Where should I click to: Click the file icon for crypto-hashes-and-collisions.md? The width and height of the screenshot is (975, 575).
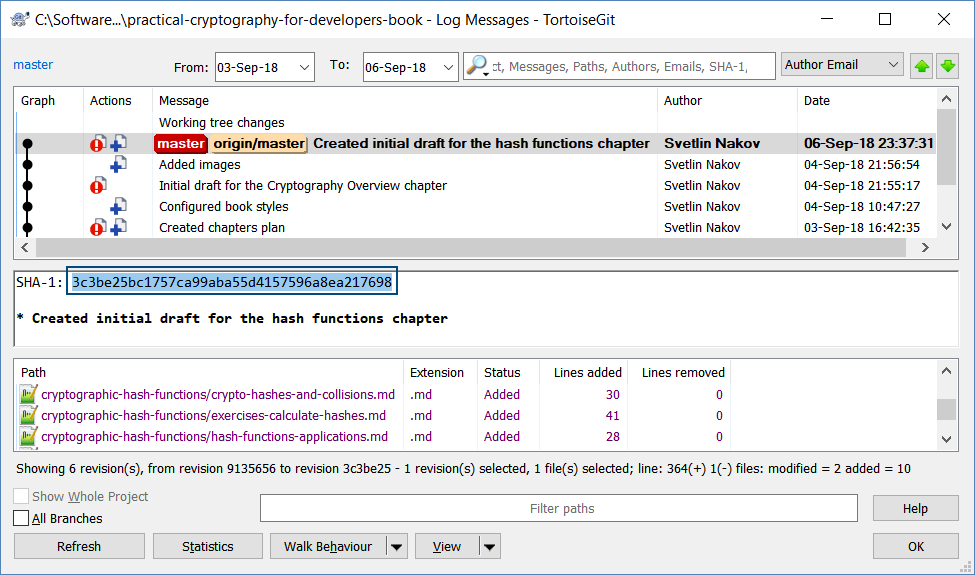[28, 394]
